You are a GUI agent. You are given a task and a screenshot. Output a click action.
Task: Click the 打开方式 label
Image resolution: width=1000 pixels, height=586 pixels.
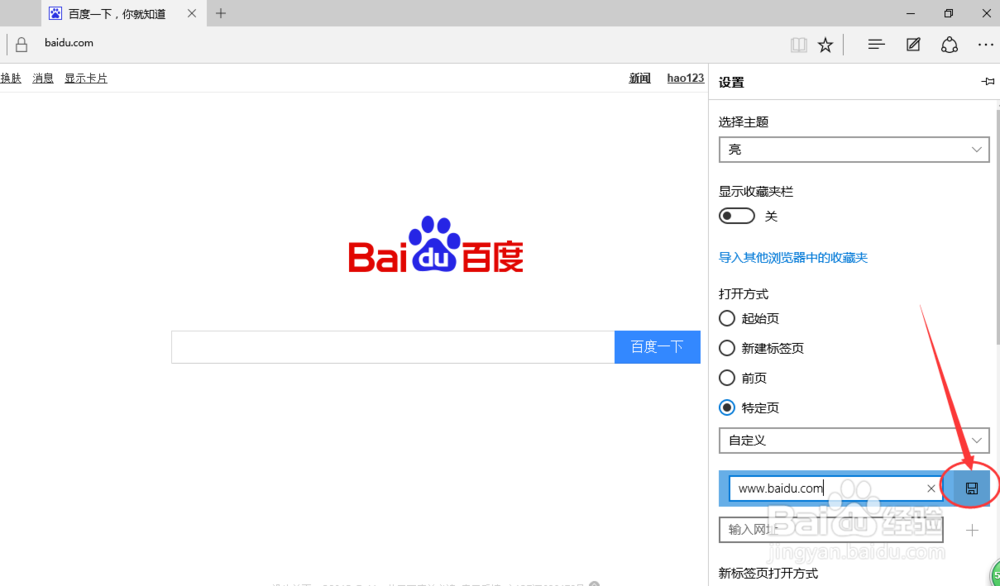tap(744, 294)
